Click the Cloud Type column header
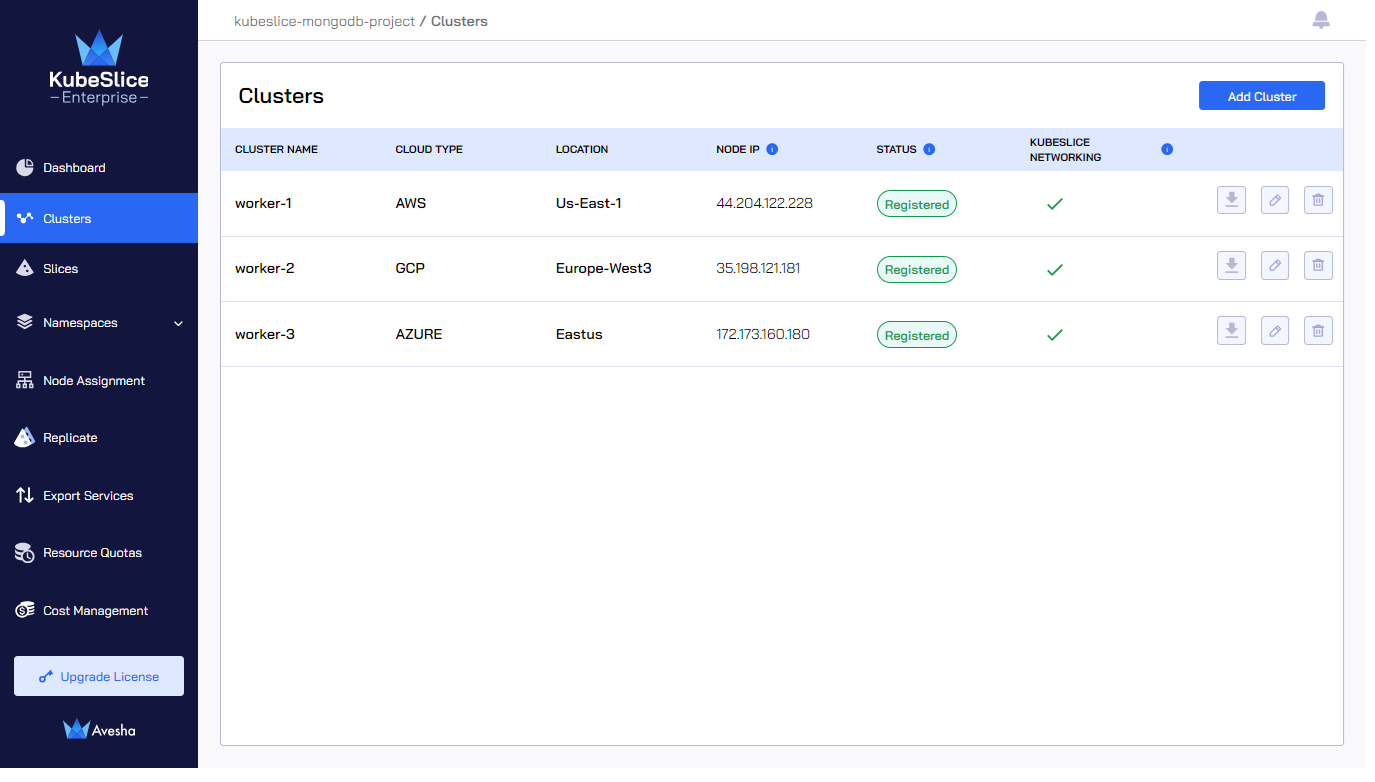Viewport: 1375px width, 782px height. (x=429, y=149)
